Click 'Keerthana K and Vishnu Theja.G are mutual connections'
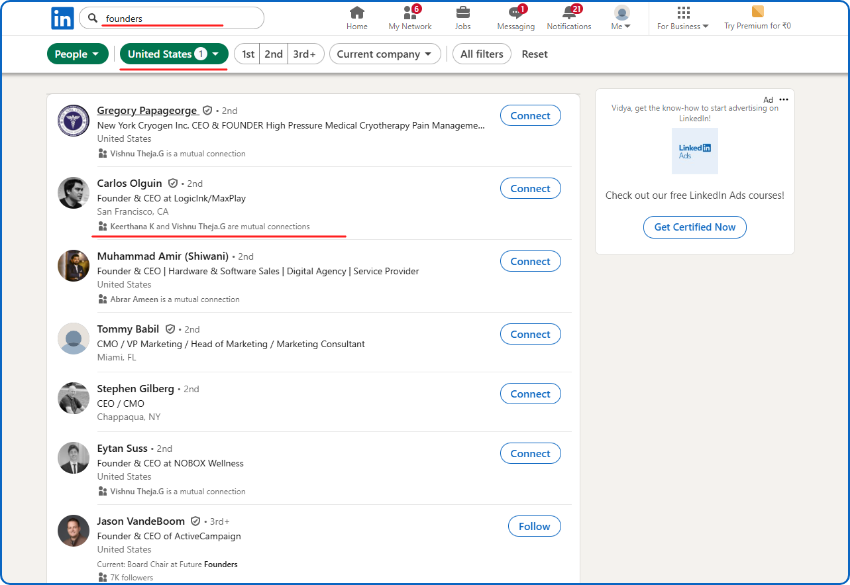This screenshot has height=585, width=850. 210,226
